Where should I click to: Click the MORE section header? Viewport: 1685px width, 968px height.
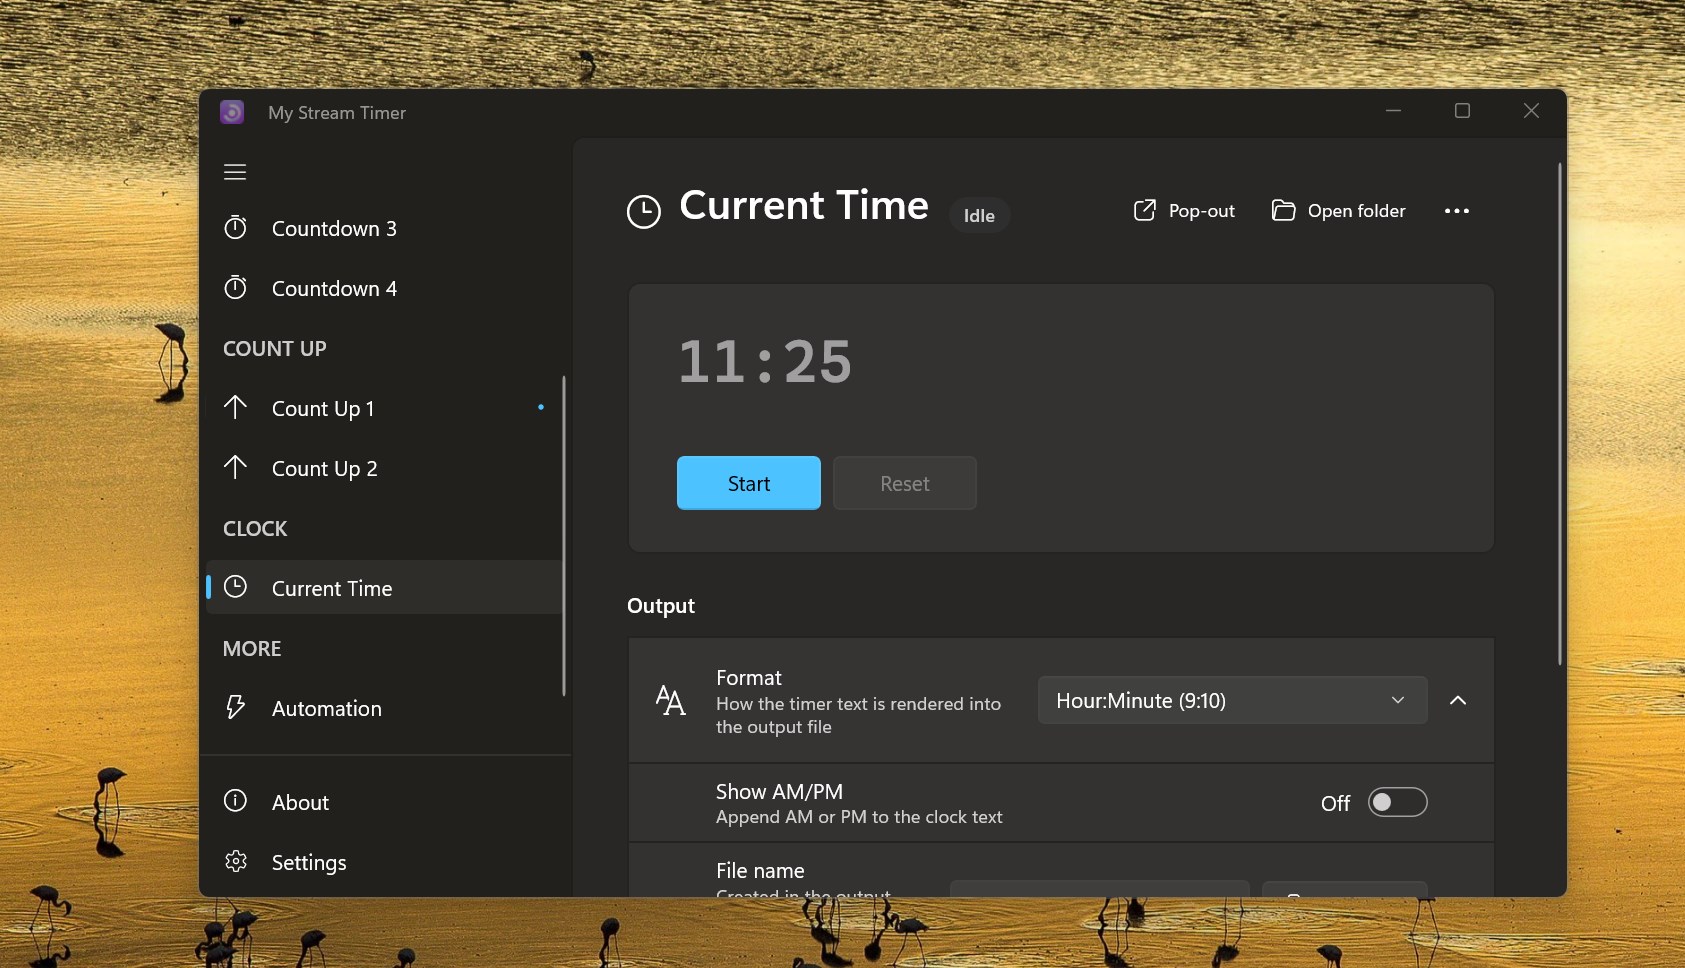(x=252, y=648)
